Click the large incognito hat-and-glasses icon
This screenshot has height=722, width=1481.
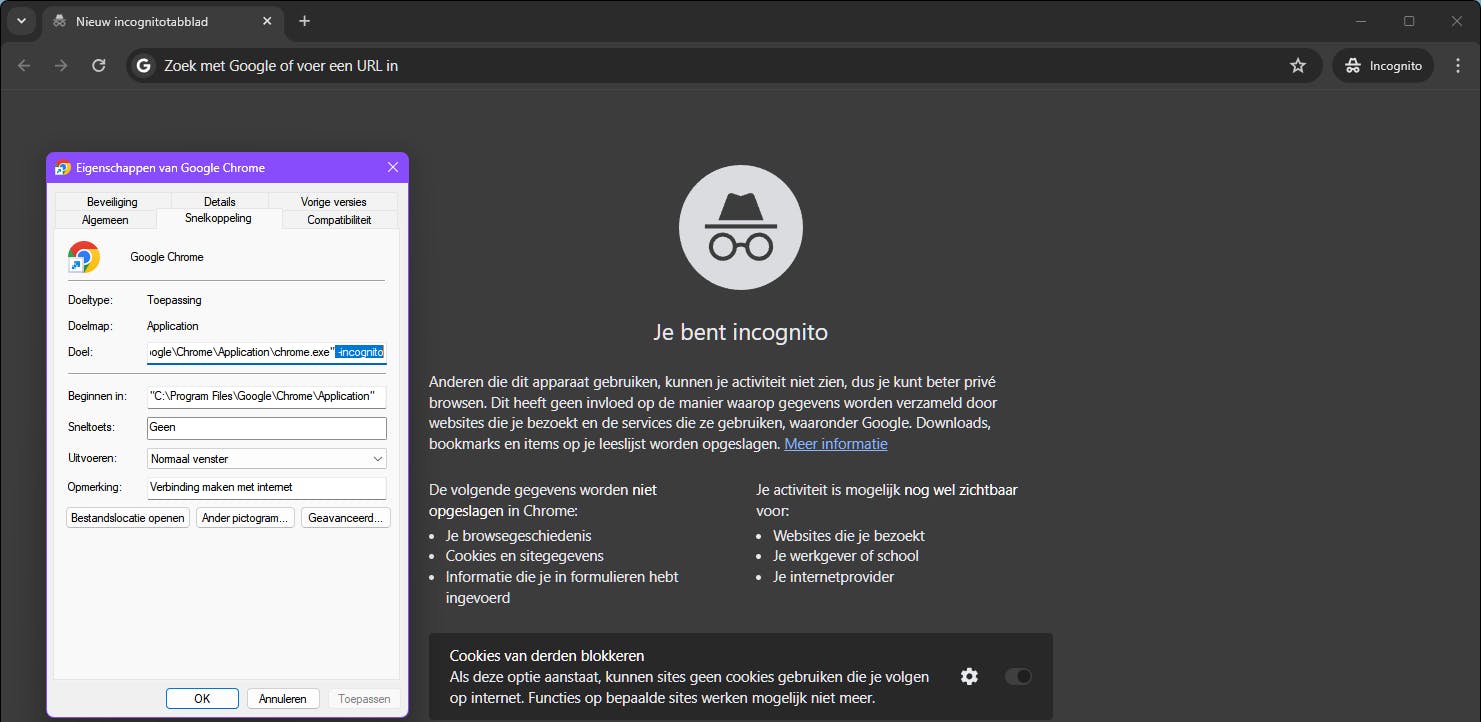point(740,229)
